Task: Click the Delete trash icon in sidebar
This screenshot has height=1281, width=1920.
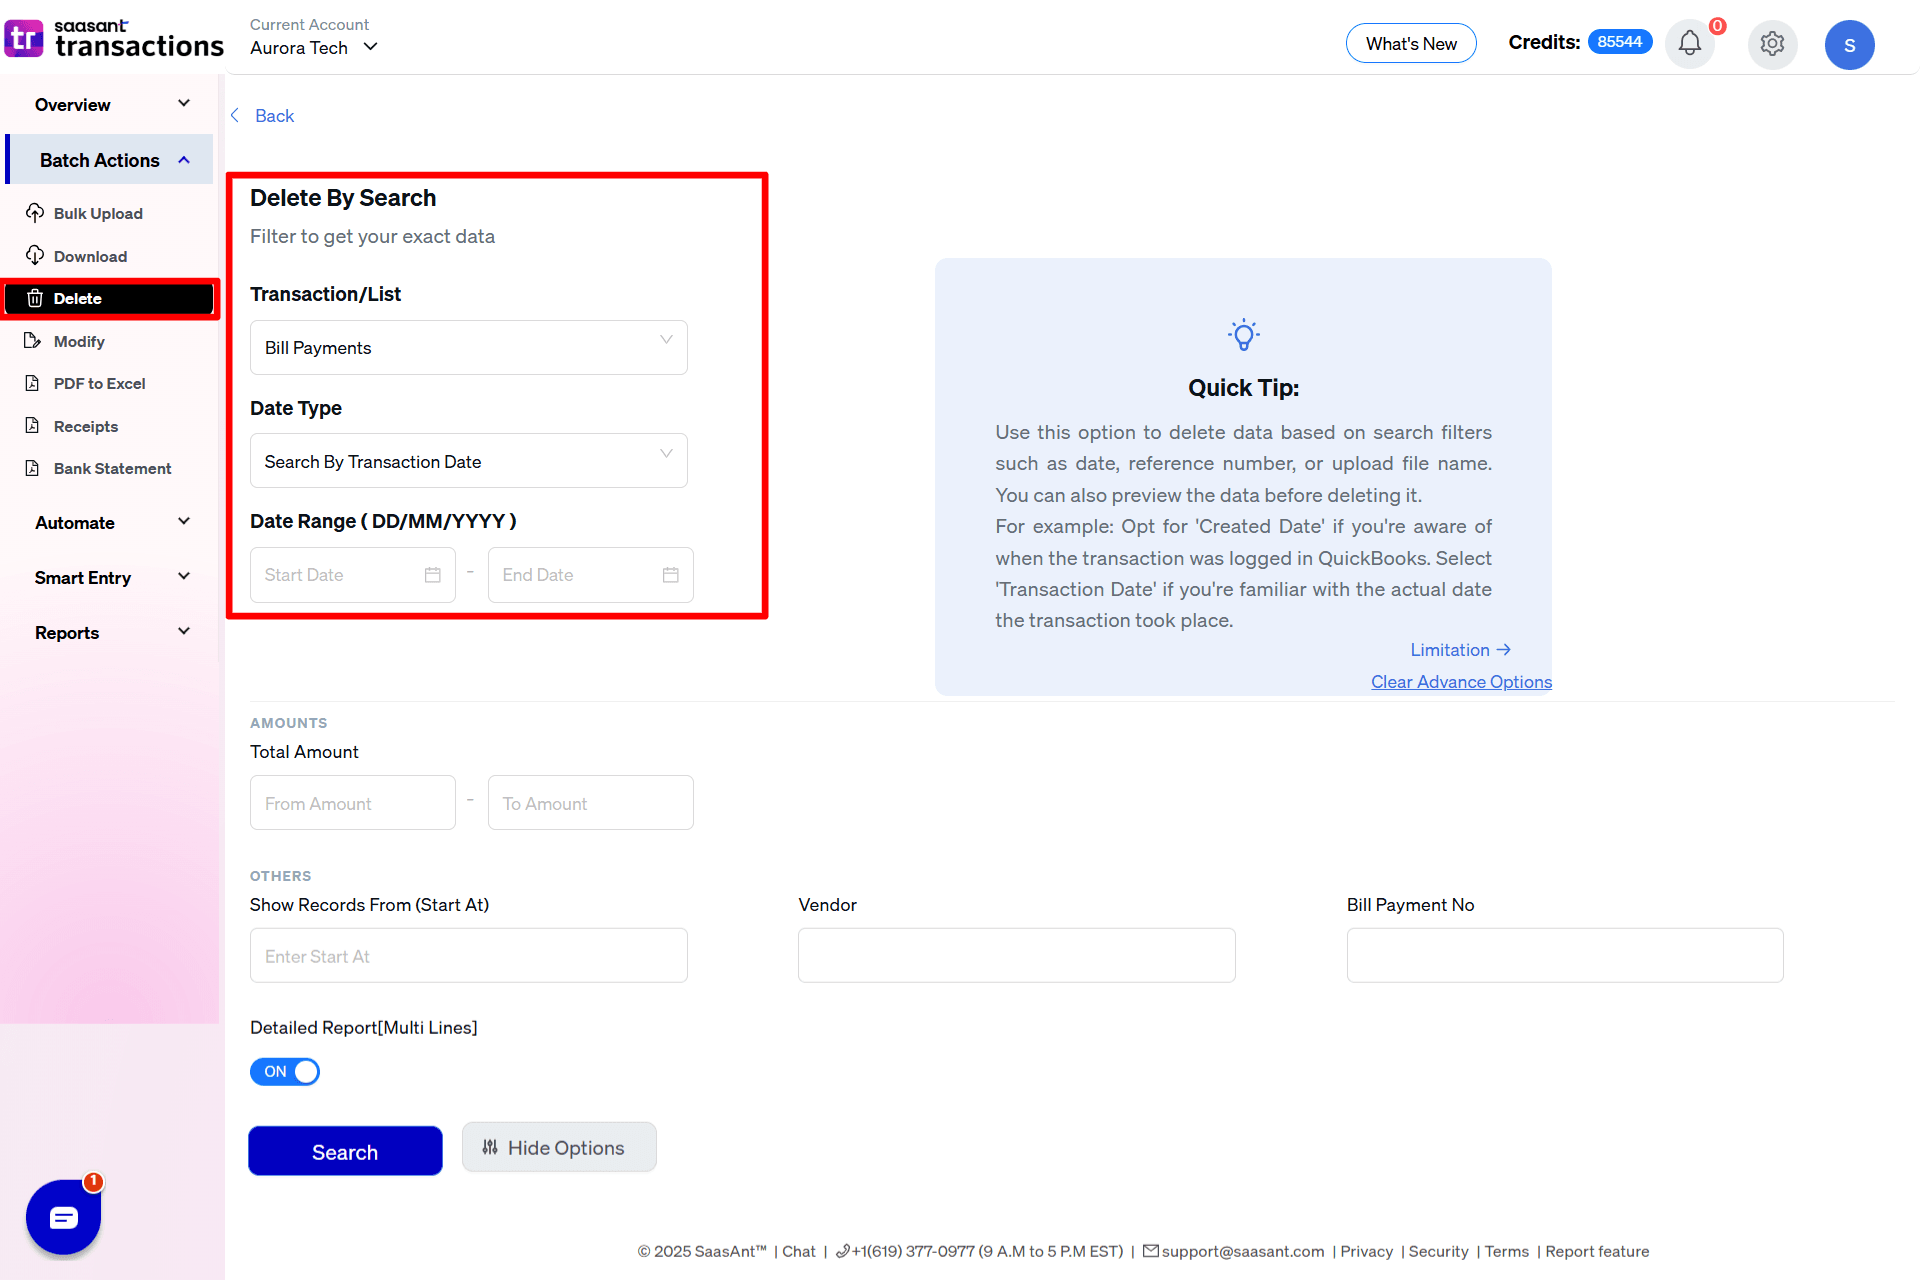Action: pyautogui.click(x=35, y=298)
